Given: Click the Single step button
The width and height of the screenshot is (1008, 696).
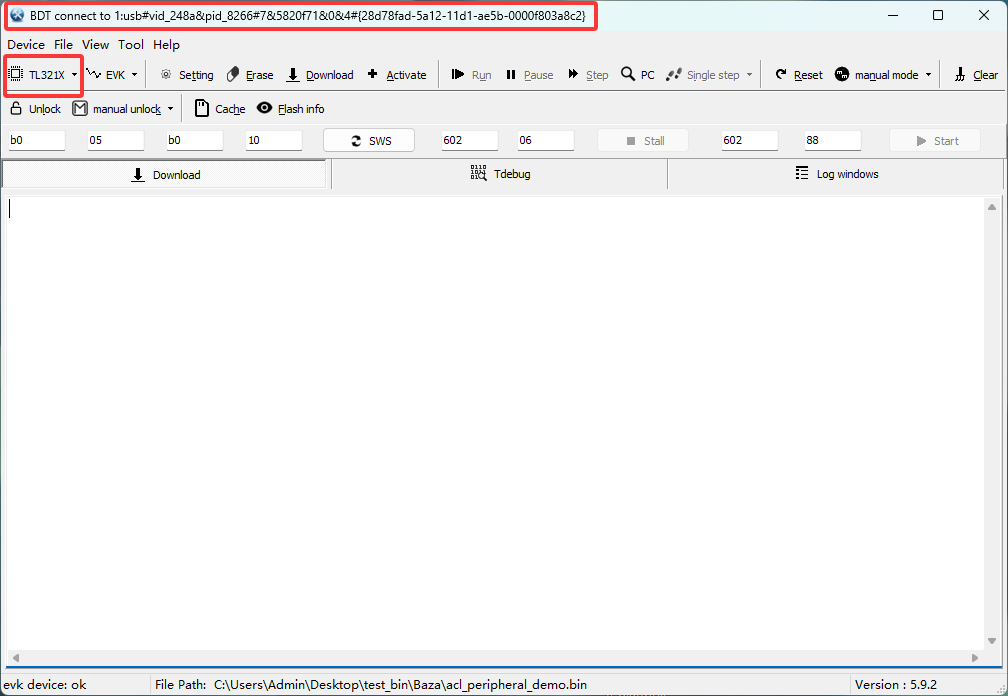Looking at the screenshot, I should pos(703,75).
